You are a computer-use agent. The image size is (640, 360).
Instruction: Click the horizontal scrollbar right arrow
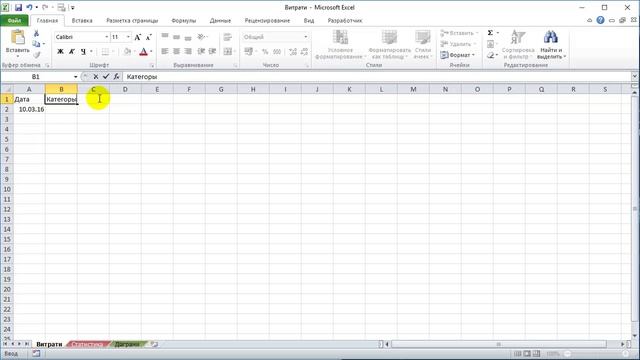coord(622,344)
